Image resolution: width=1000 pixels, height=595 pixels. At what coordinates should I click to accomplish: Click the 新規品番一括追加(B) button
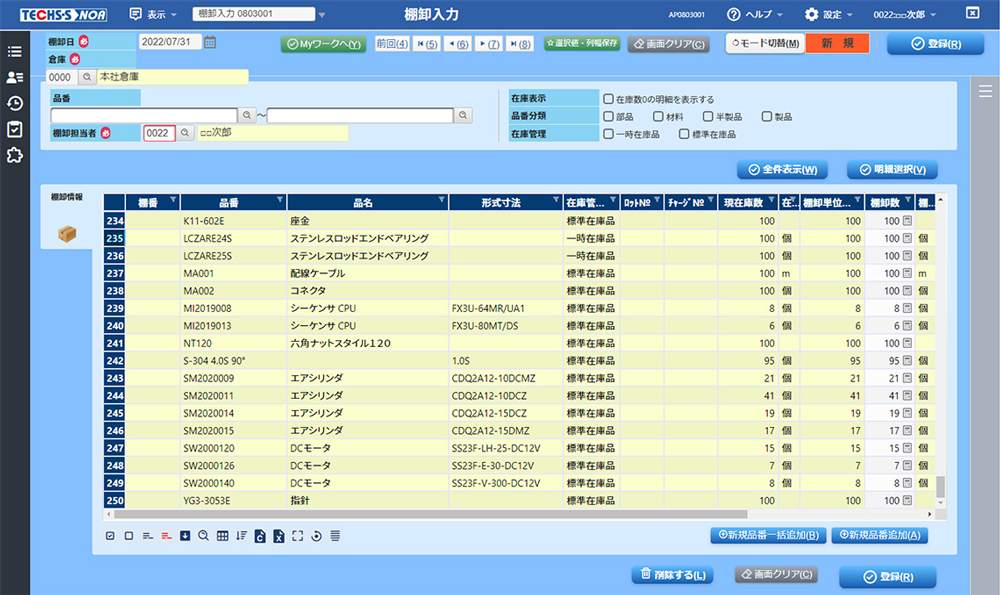pos(768,535)
